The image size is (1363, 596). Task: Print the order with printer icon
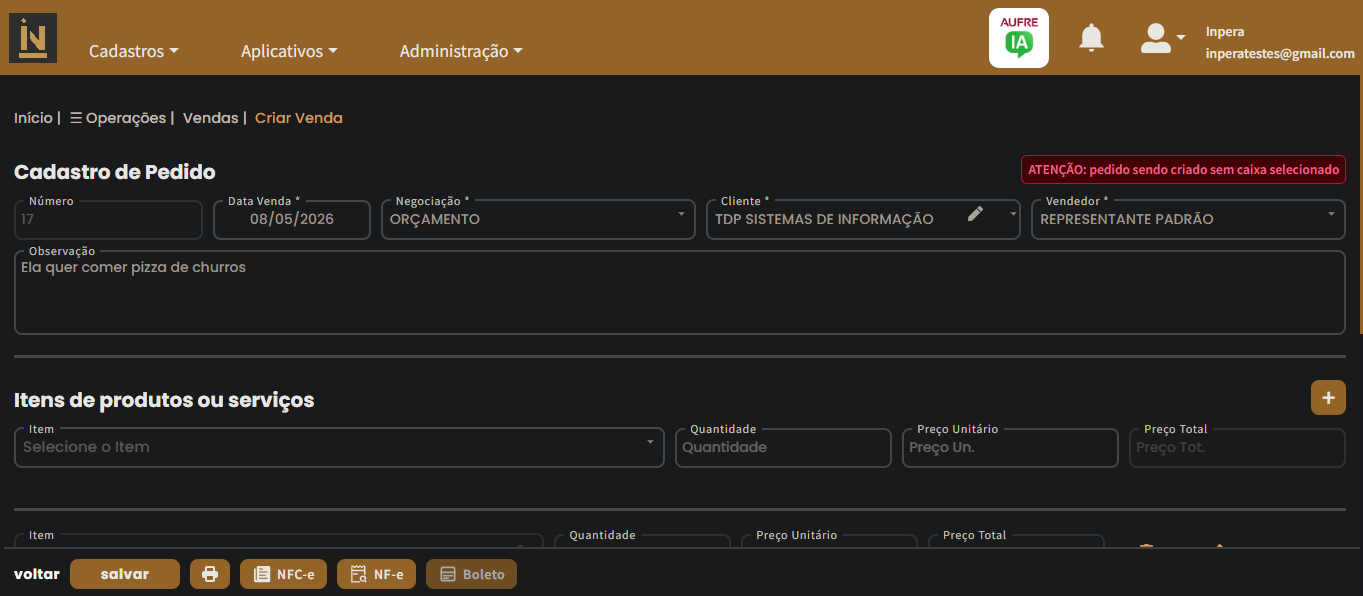coord(210,574)
